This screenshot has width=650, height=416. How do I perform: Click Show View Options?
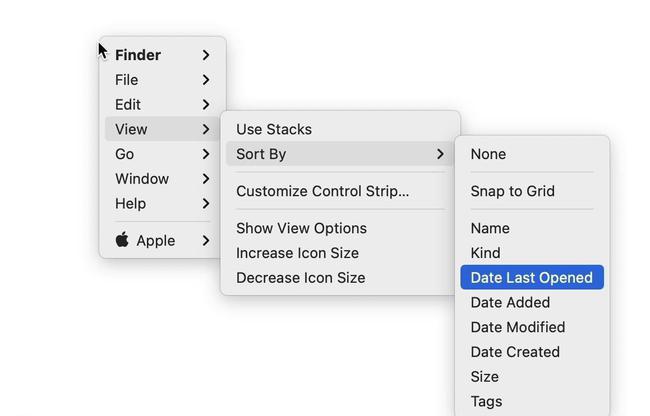(301, 228)
